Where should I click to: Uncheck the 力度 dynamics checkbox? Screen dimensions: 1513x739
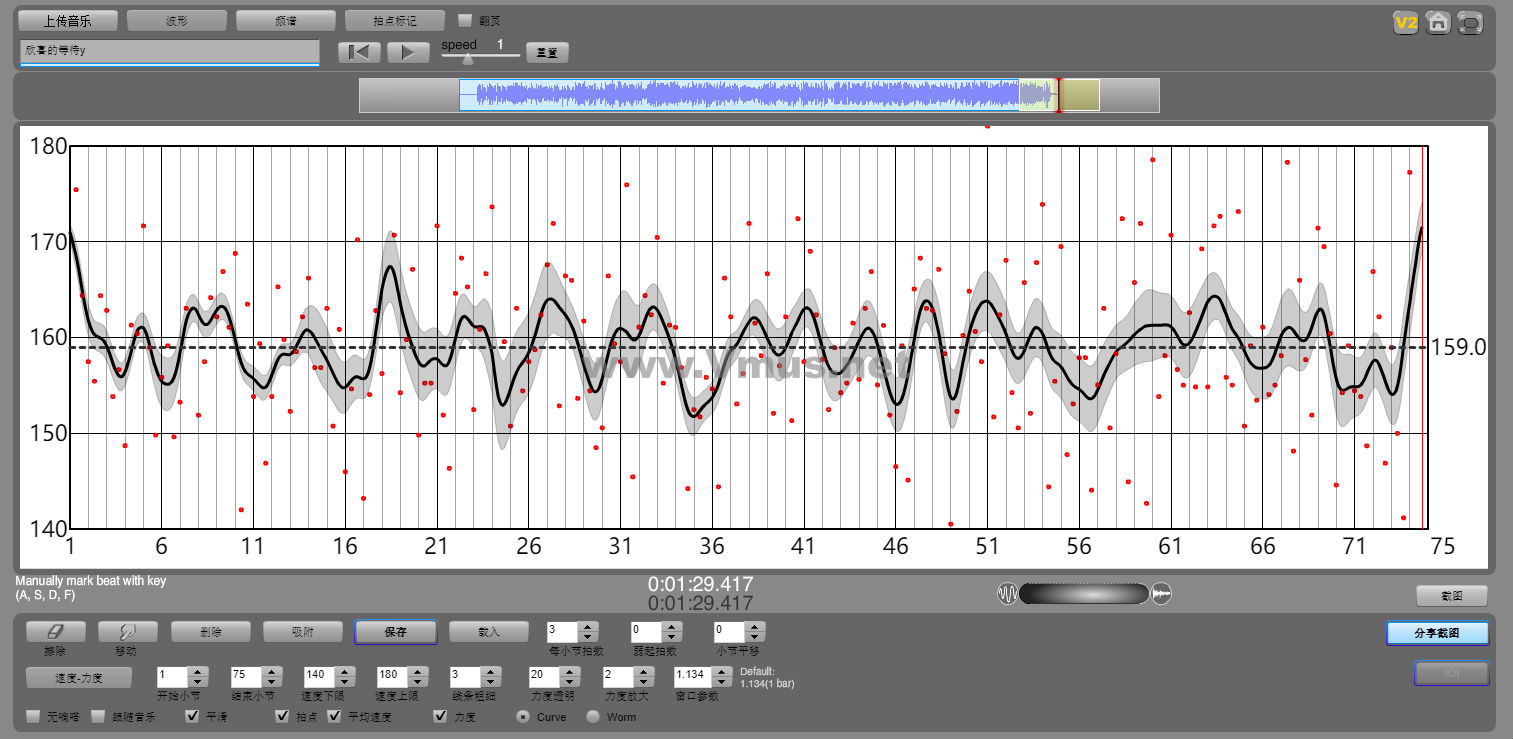coord(440,717)
